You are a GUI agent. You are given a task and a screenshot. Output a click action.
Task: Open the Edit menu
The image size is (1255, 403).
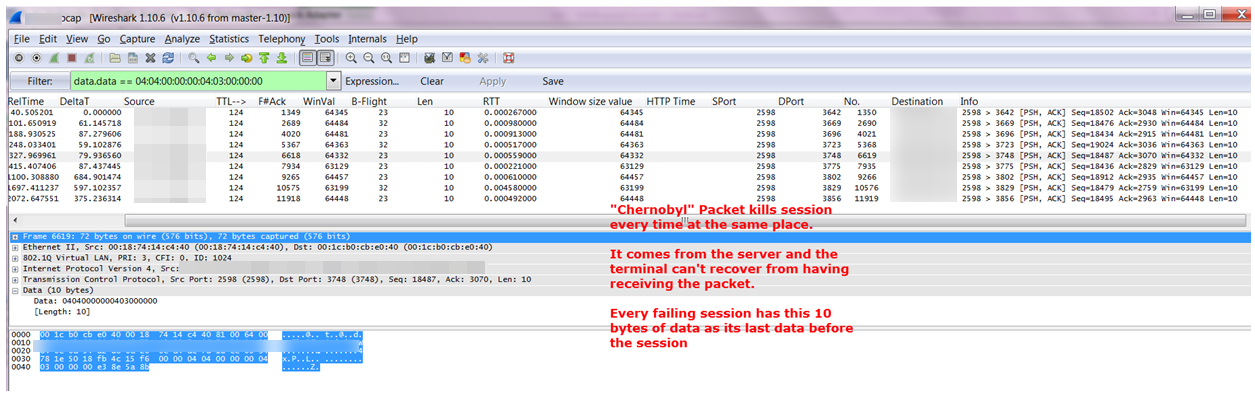click(48, 38)
